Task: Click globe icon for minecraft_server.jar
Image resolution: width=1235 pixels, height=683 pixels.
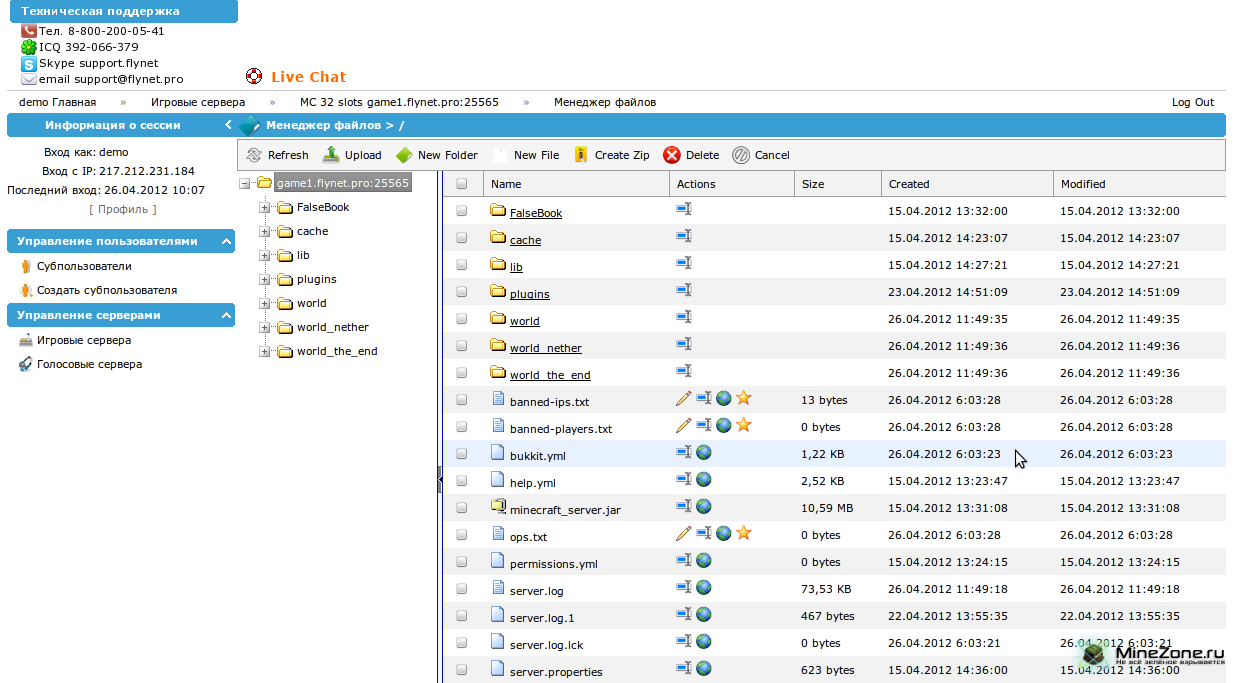Action: [704, 507]
